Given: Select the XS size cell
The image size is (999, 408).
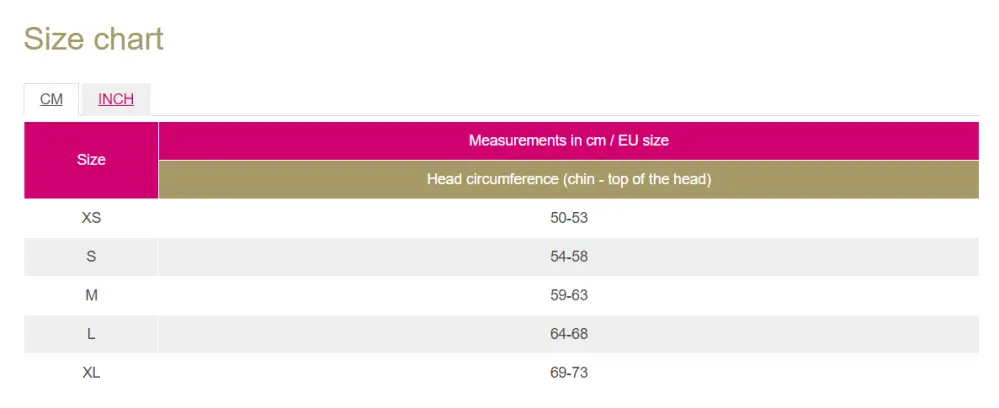Looking at the screenshot, I should (91, 218).
